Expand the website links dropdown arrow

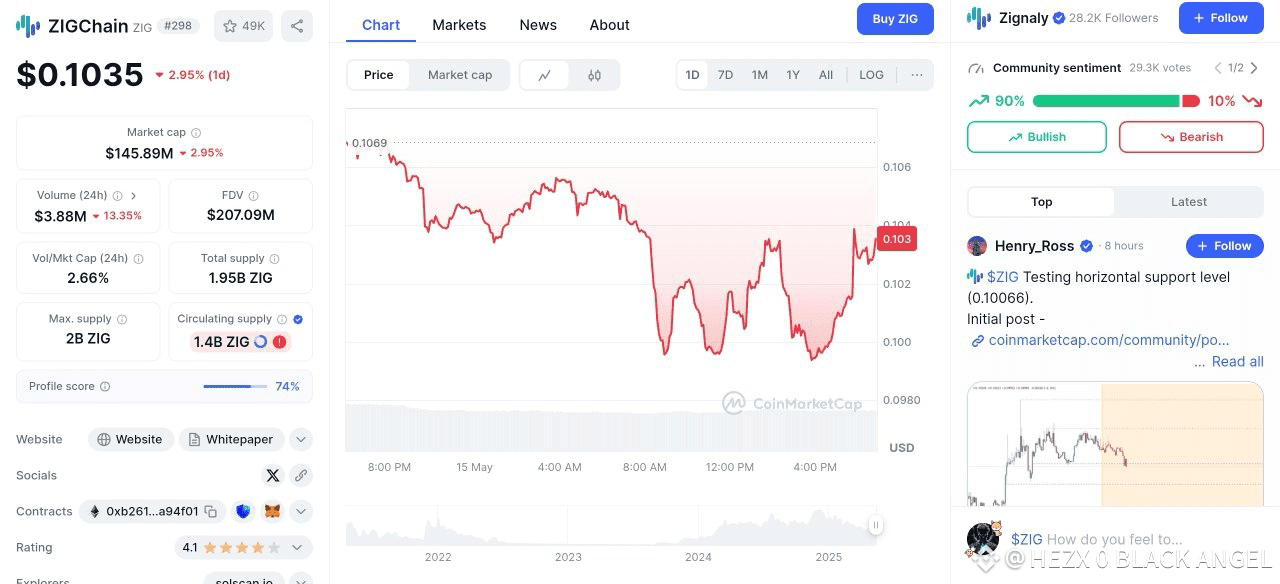pos(301,439)
